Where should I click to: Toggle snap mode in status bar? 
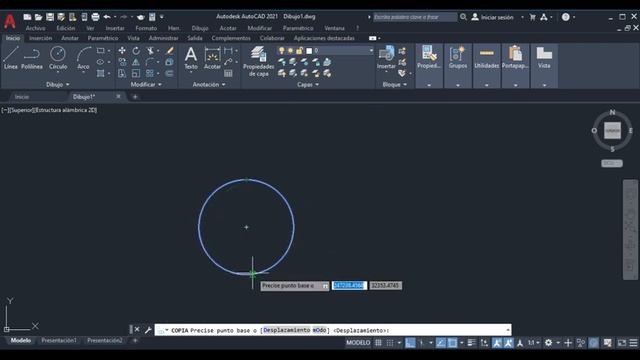390,343
